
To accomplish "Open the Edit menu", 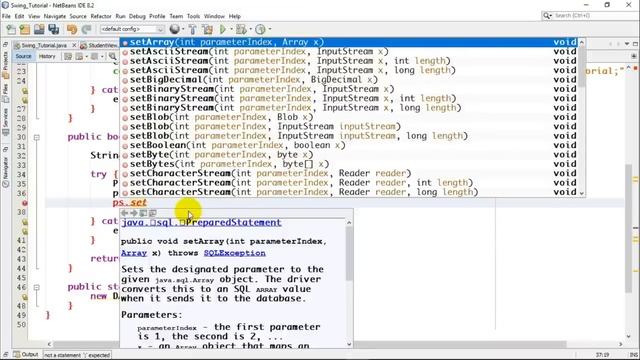I will (19, 16).
